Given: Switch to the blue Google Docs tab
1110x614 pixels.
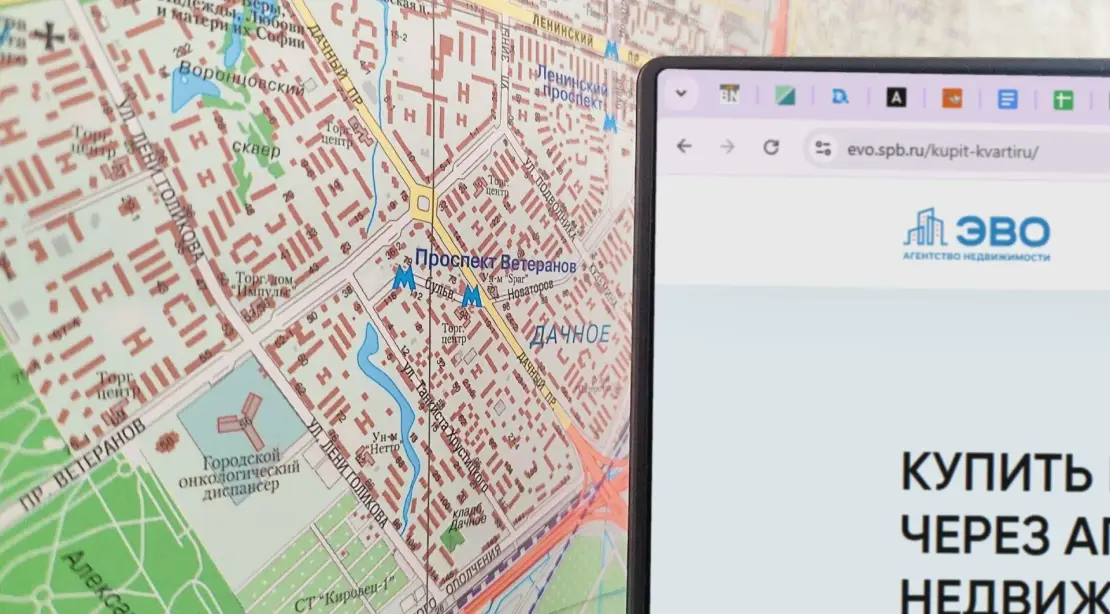Looking at the screenshot, I should tap(1007, 99).
